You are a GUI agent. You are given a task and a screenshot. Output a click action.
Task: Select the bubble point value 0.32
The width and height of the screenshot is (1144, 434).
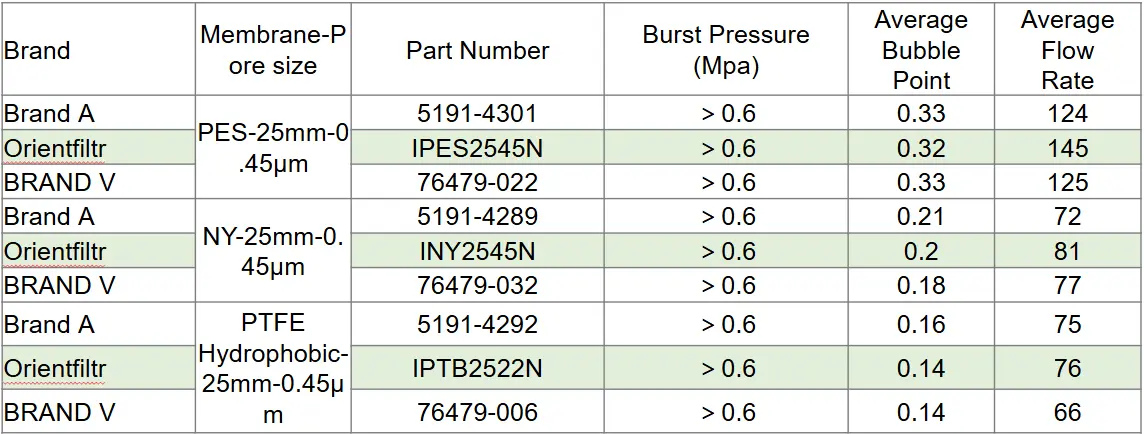(920, 148)
